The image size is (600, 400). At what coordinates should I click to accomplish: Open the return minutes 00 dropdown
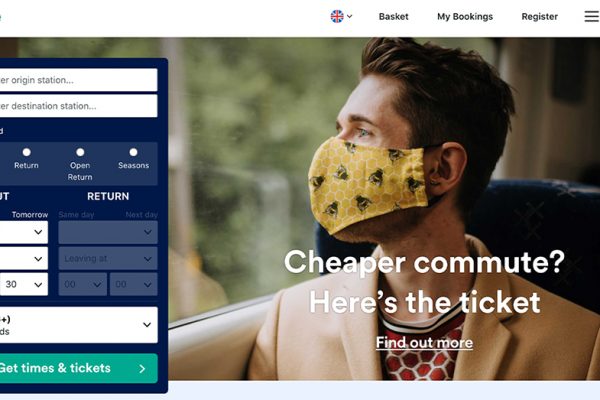coord(134,284)
